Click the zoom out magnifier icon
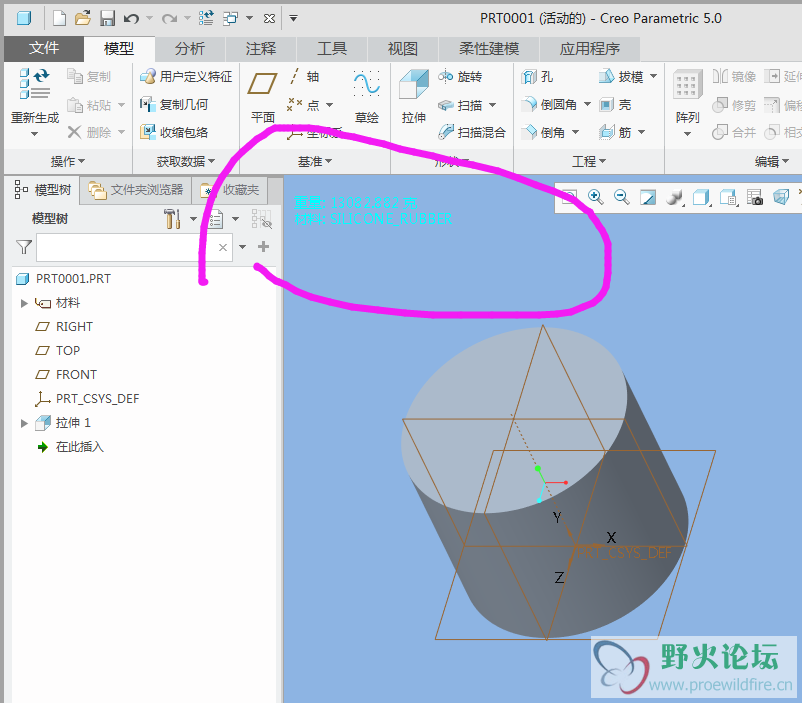802x703 pixels. point(621,197)
